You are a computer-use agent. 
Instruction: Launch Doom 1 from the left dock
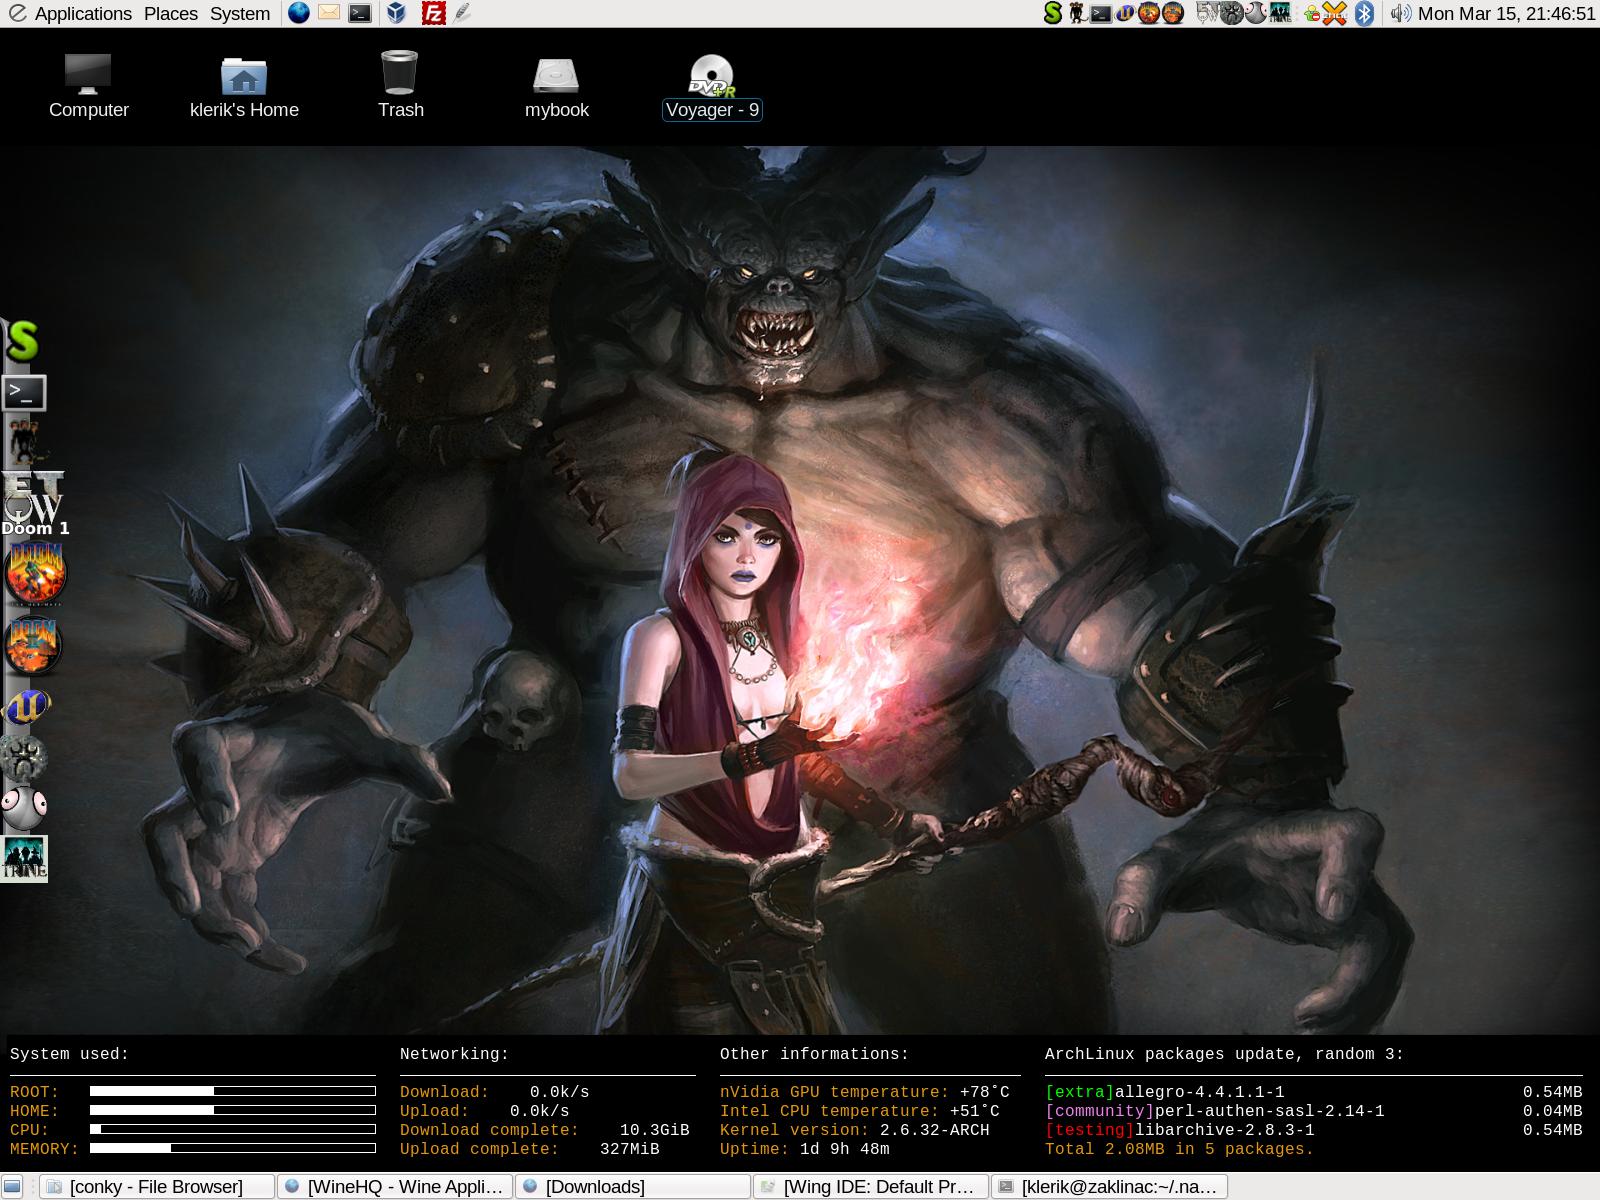coord(36,574)
